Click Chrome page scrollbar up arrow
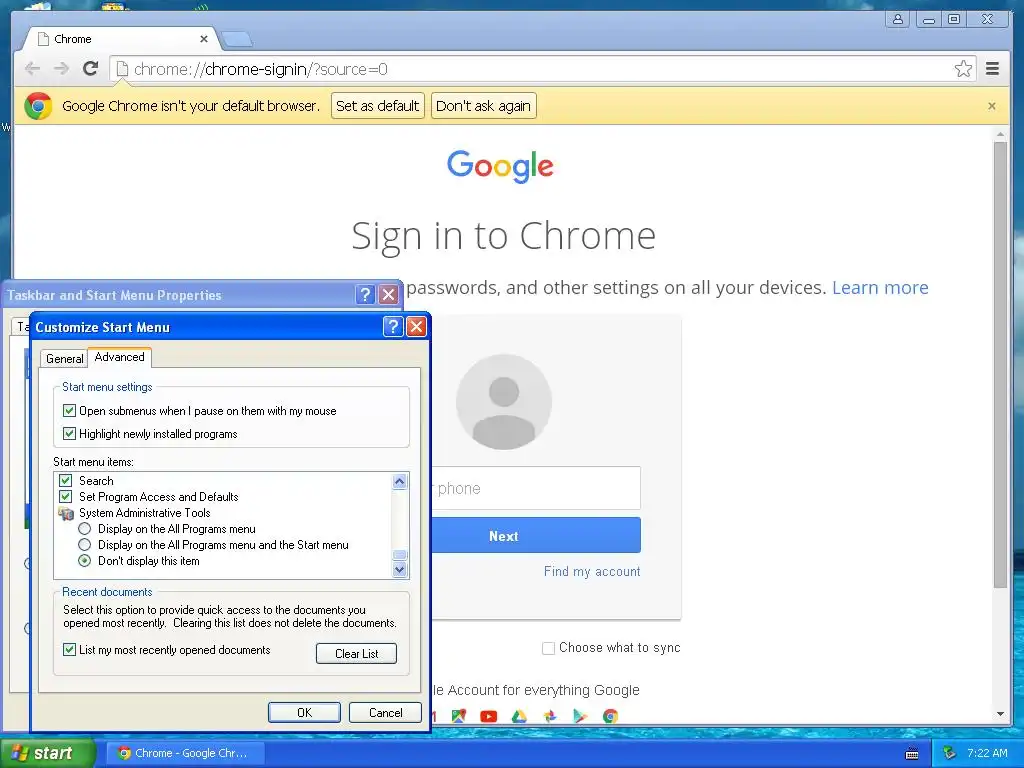This screenshot has width=1024, height=768. (x=1000, y=135)
